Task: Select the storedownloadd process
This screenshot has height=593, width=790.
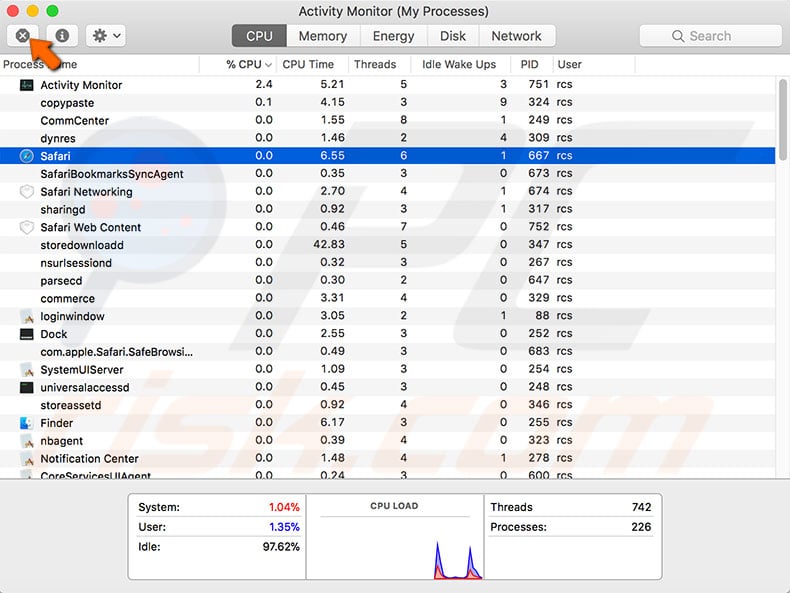Action: [x=387, y=245]
